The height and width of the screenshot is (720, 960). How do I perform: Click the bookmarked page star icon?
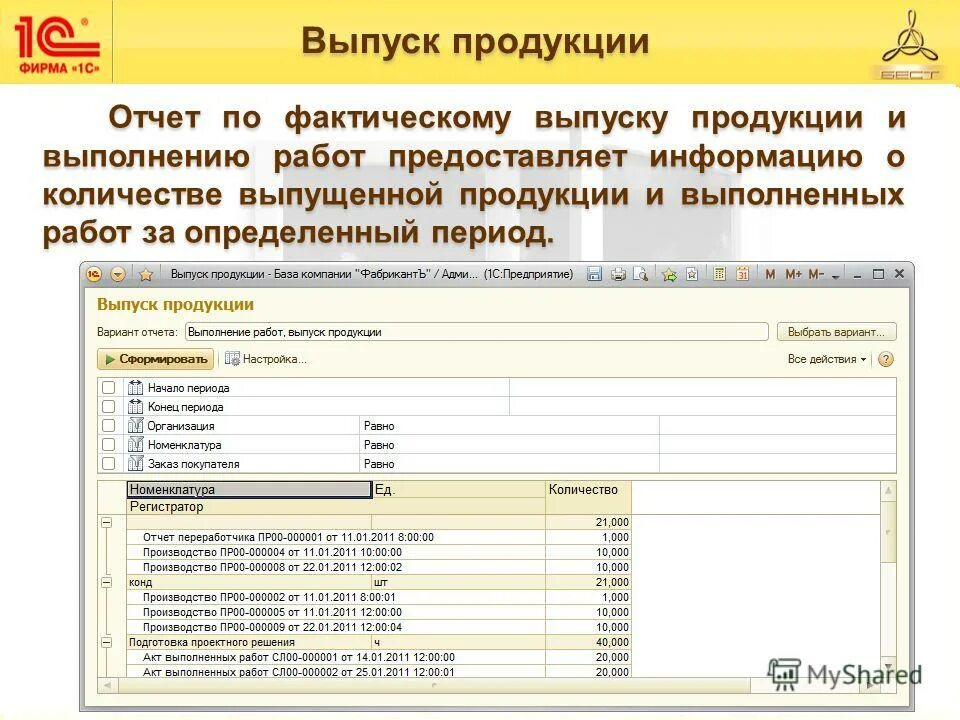pos(692,274)
